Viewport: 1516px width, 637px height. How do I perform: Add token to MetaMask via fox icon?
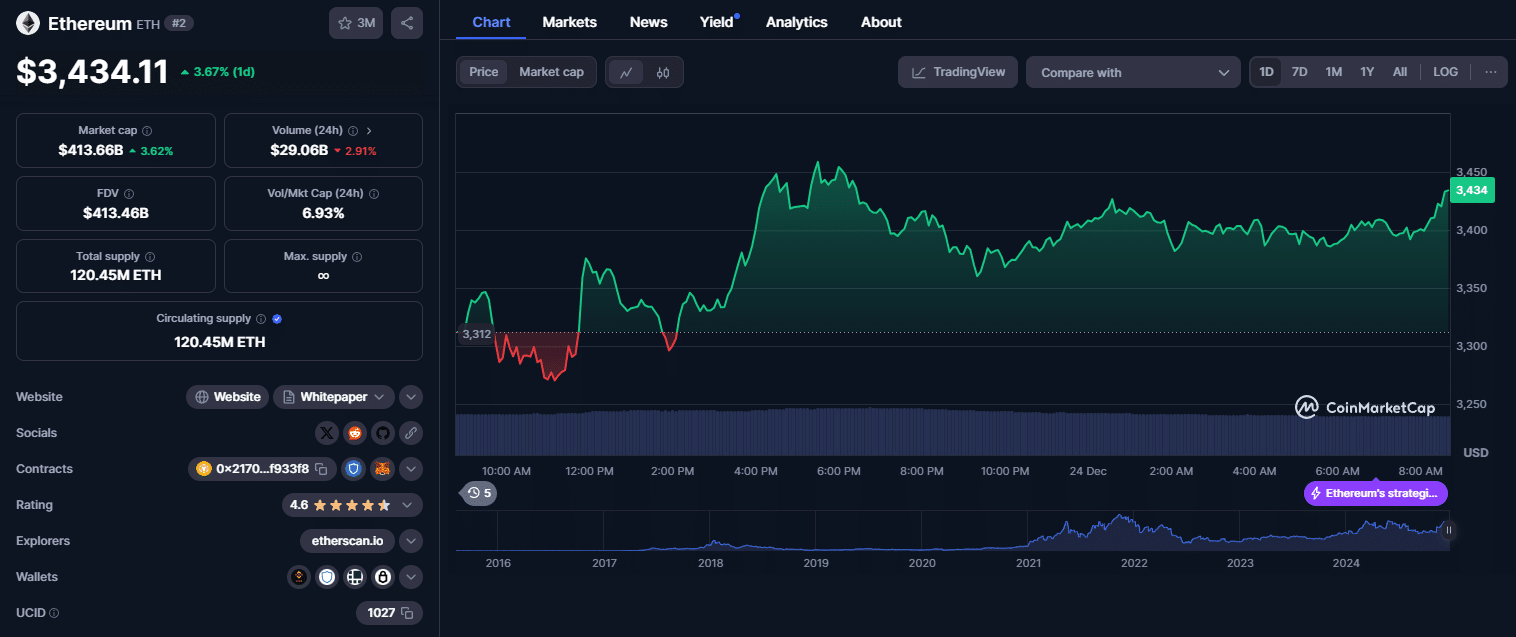(x=382, y=469)
